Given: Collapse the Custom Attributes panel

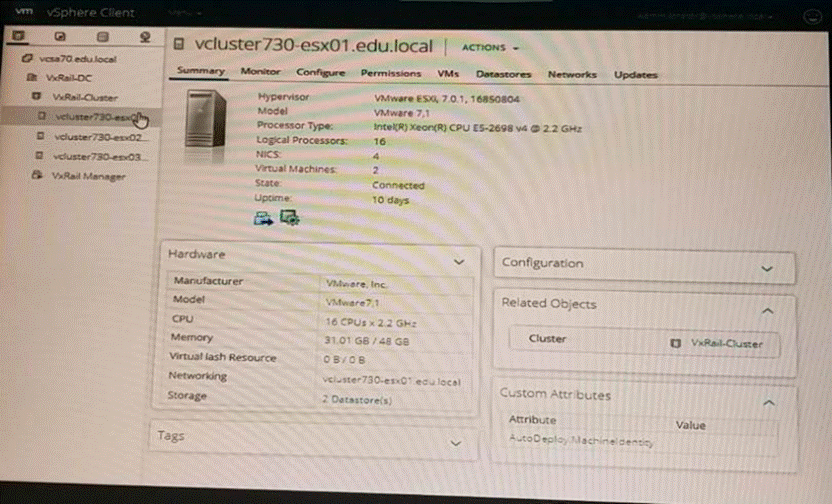Looking at the screenshot, I should coord(768,402).
